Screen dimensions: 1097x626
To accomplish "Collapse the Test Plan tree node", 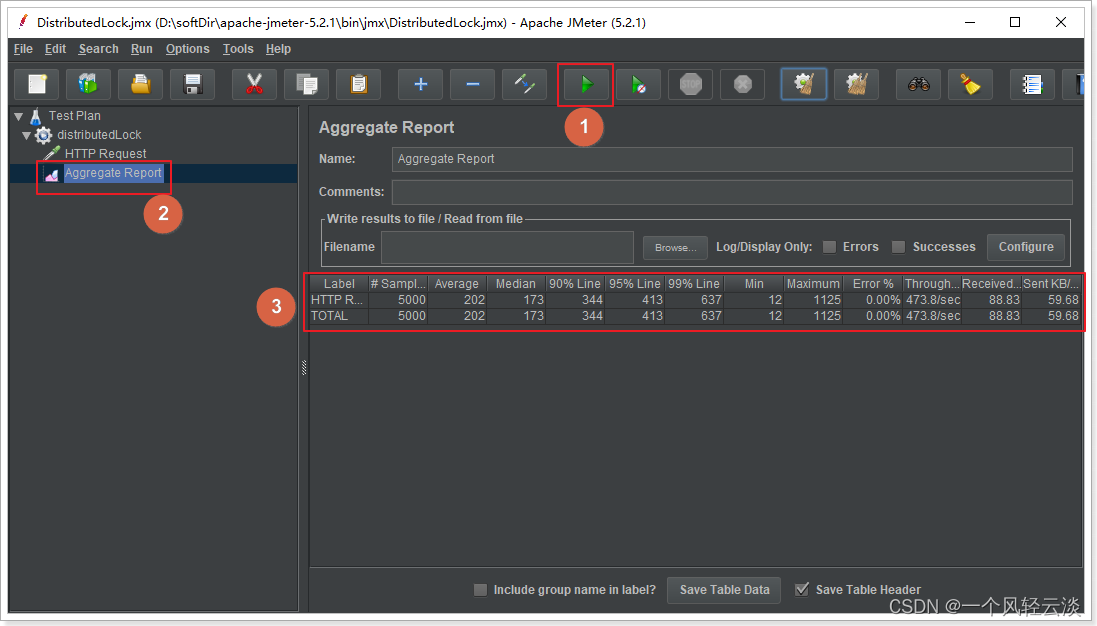I will coord(19,116).
